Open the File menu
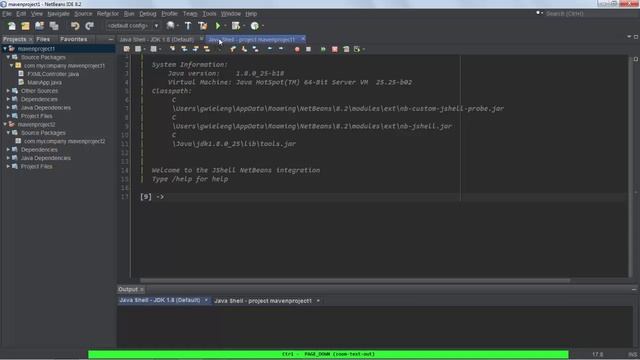The width and height of the screenshot is (640, 360). click(x=7, y=13)
